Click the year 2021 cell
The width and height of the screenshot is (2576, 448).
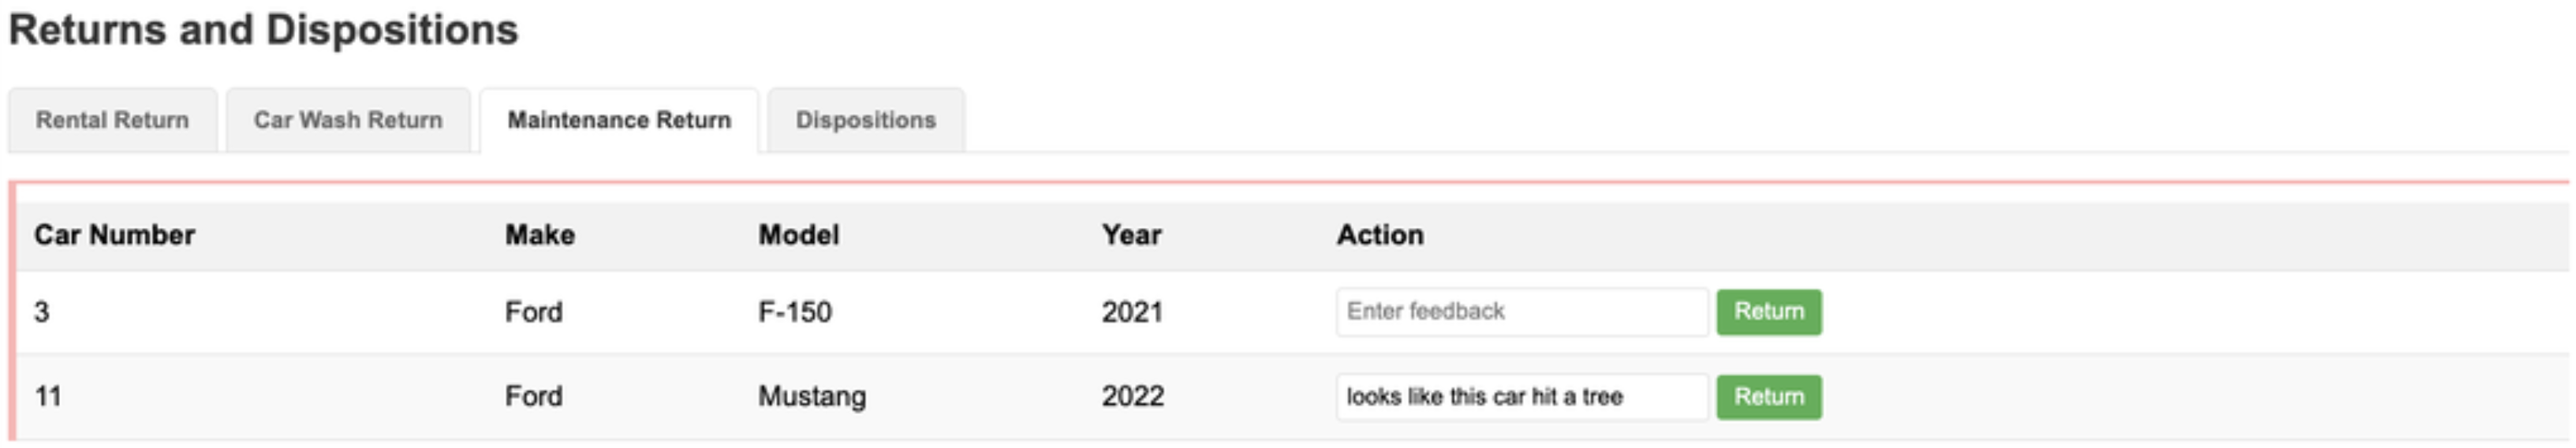1132,312
